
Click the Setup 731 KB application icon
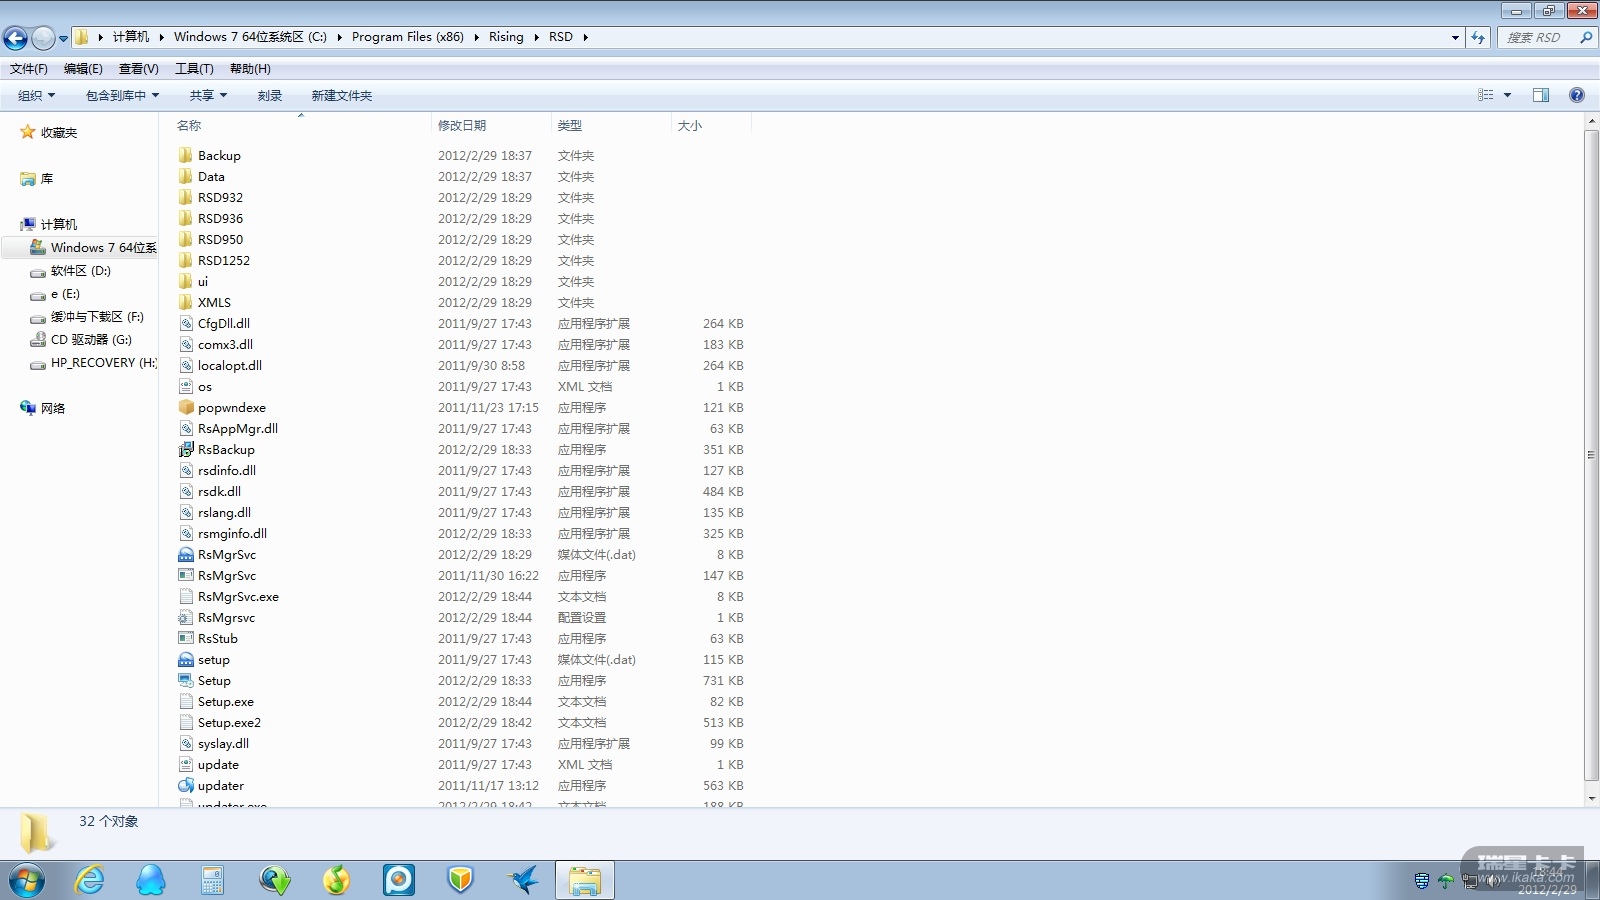coord(186,681)
